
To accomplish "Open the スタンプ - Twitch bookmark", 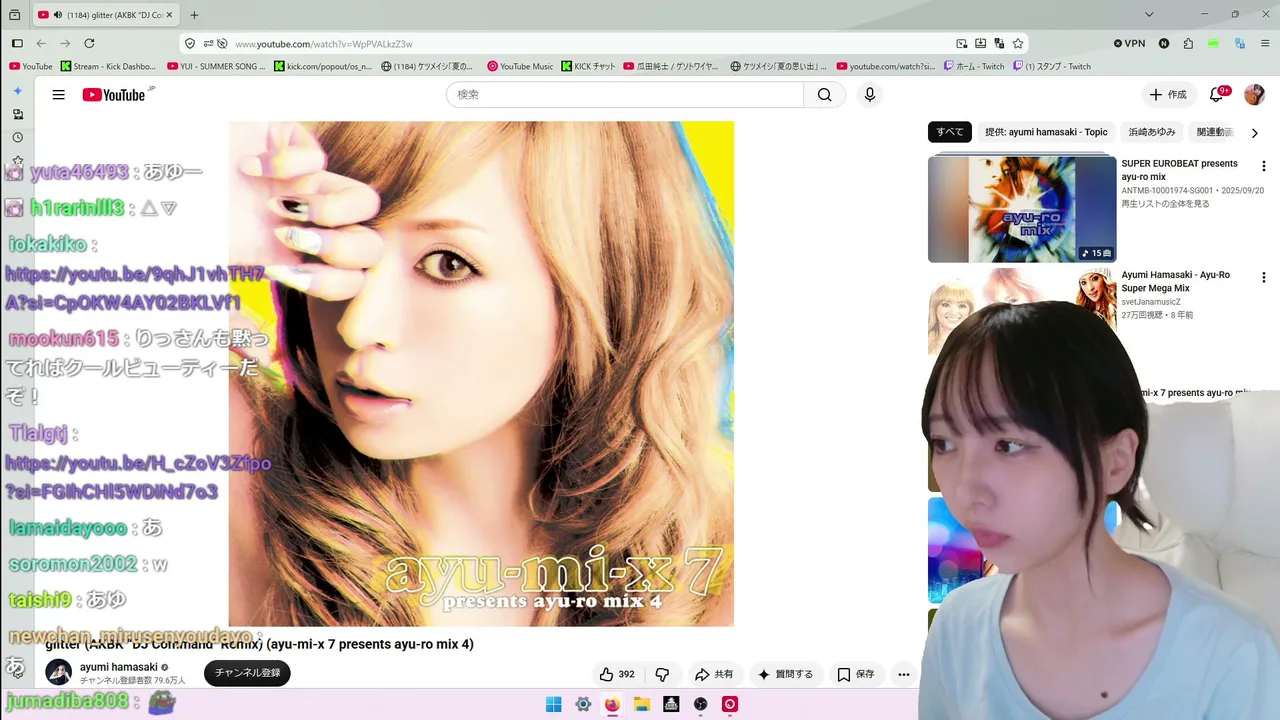I will (x=1052, y=67).
